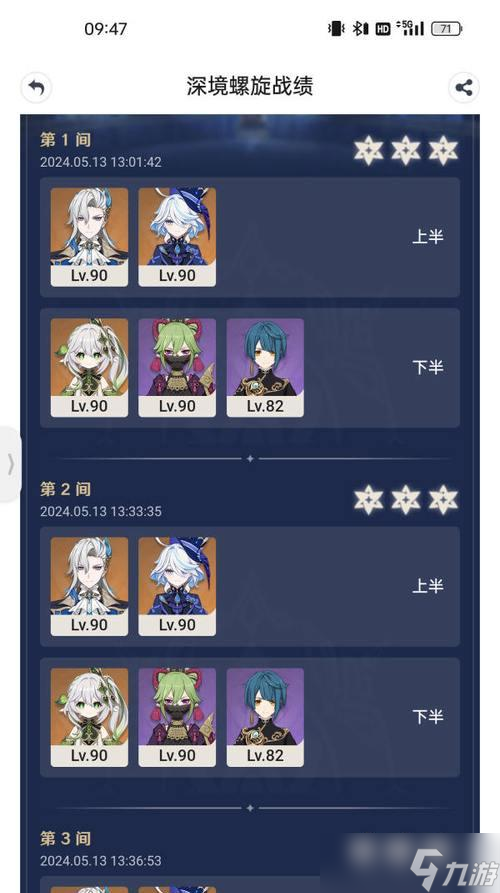Select Nahida avatar in Chamber 2 second half
Screen dimensions: 500x893
pyautogui.click(x=89, y=717)
